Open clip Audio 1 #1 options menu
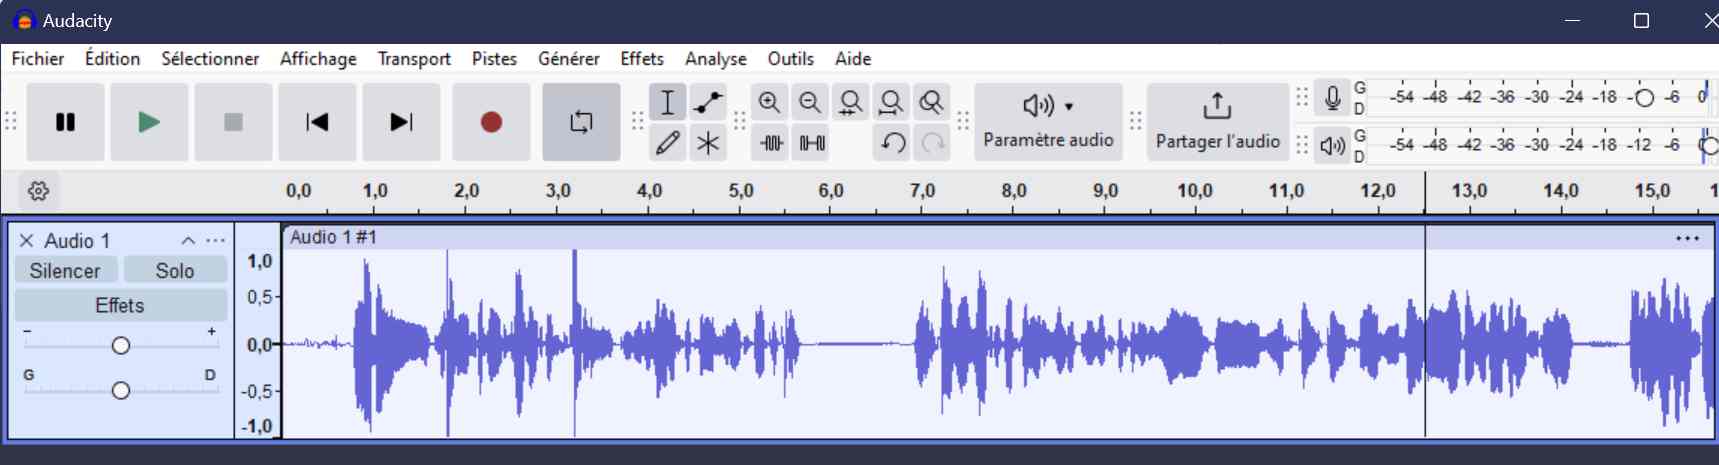 pyautogui.click(x=1688, y=238)
